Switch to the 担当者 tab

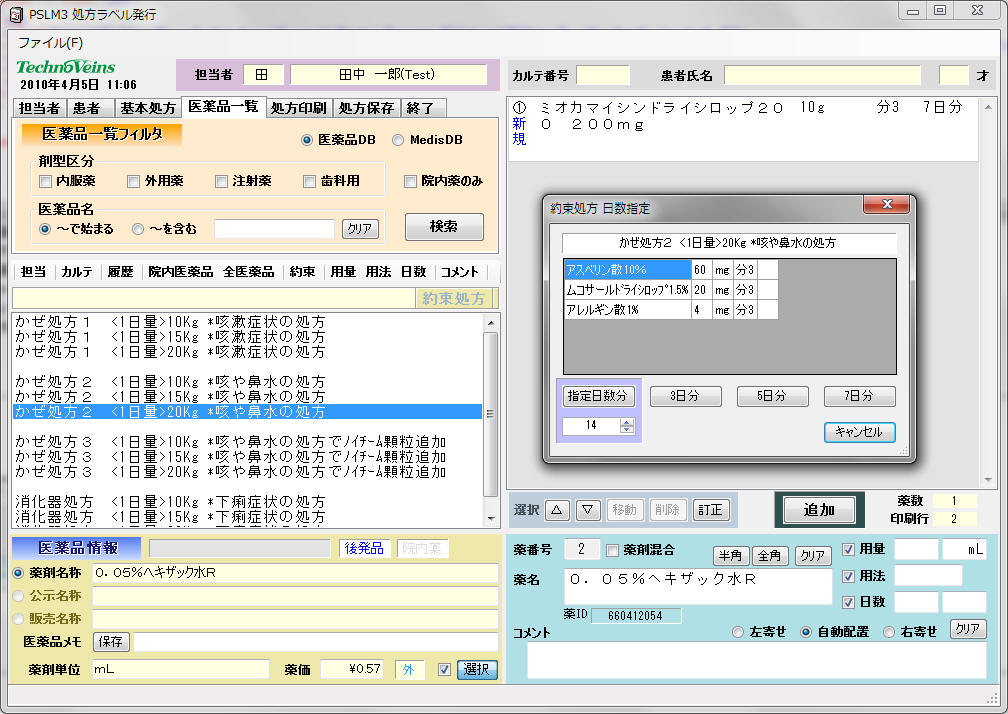[39, 108]
